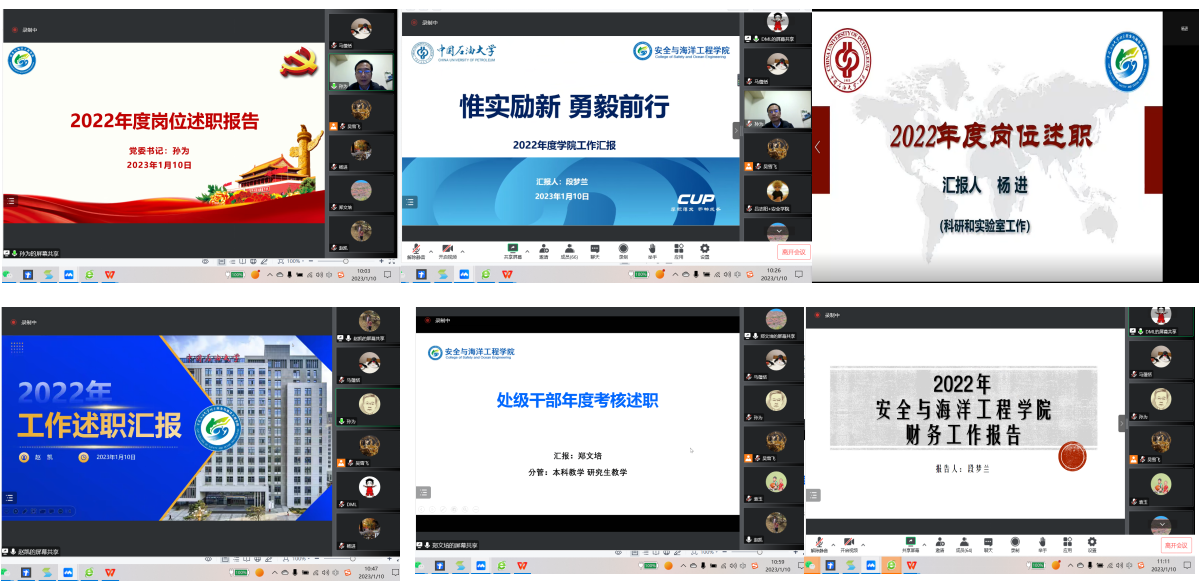1199x582 pixels.
Task: Open video options arrow in the 10:26 meeting toolbar
Action: point(461,249)
